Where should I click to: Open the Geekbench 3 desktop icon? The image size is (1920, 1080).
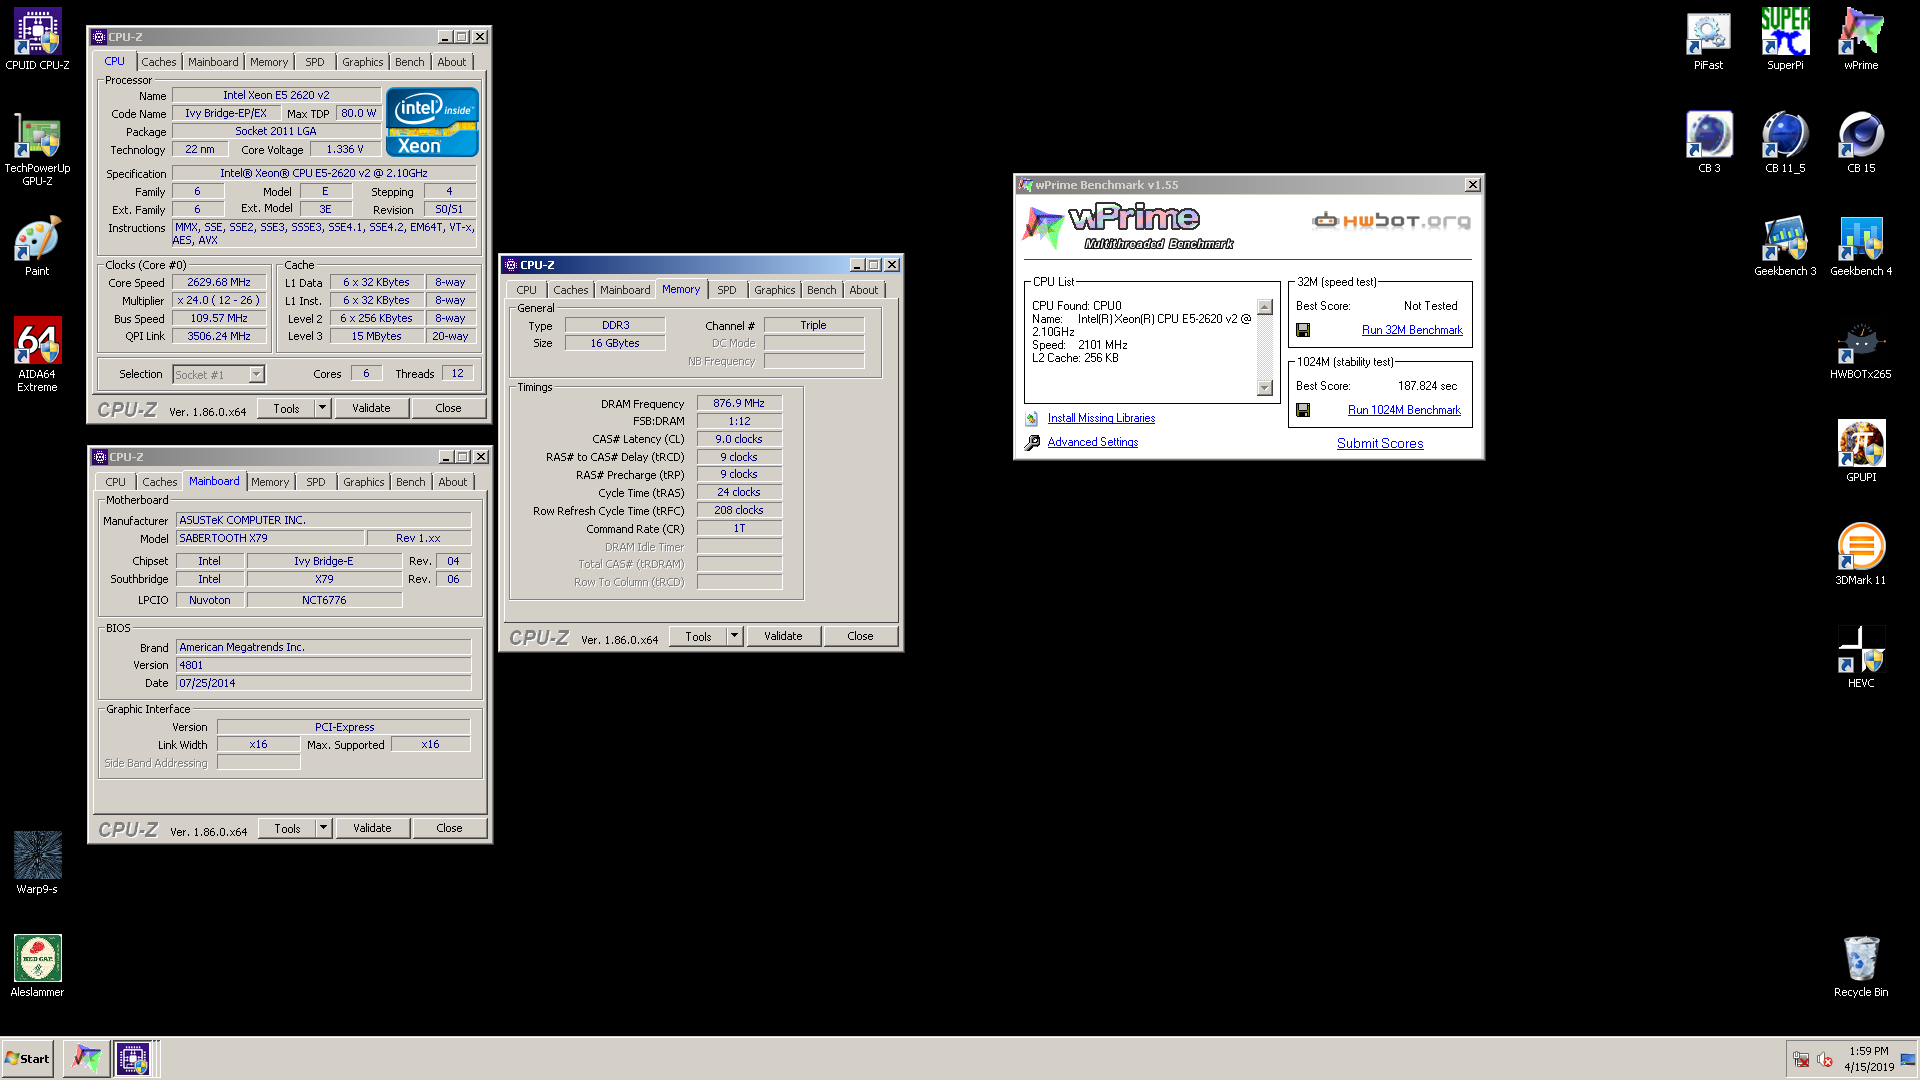(x=1785, y=245)
